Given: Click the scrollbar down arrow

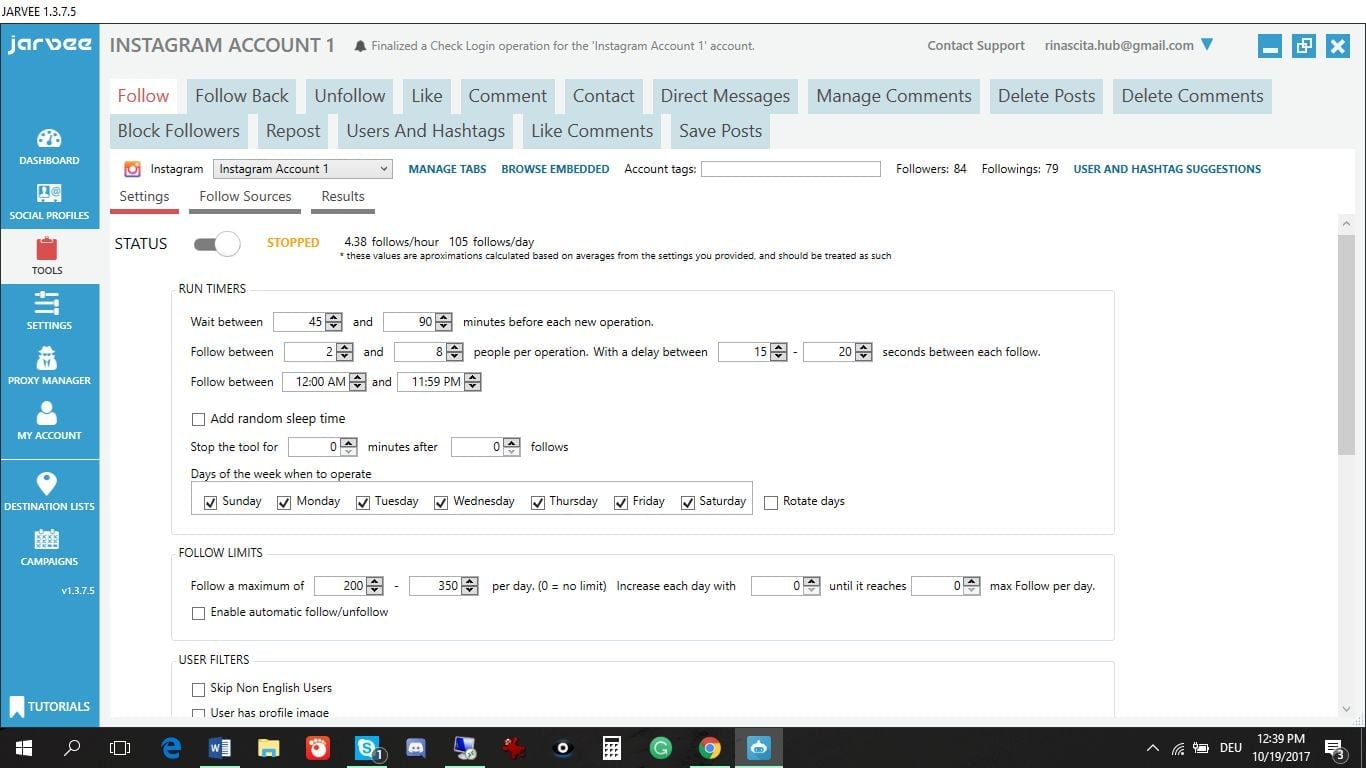Looking at the screenshot, I should click(1346, 709).
